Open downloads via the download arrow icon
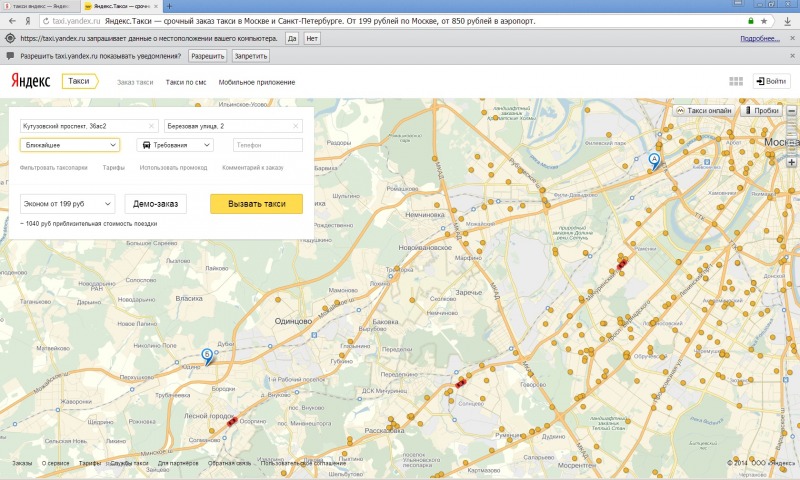 click(x=788, y=21)
